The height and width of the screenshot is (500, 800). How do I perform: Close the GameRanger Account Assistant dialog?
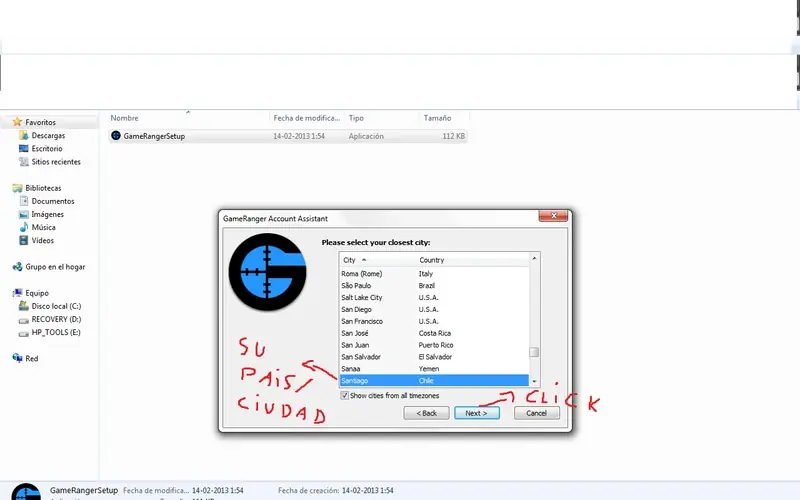pyautogui.click(x=554, y=216)
